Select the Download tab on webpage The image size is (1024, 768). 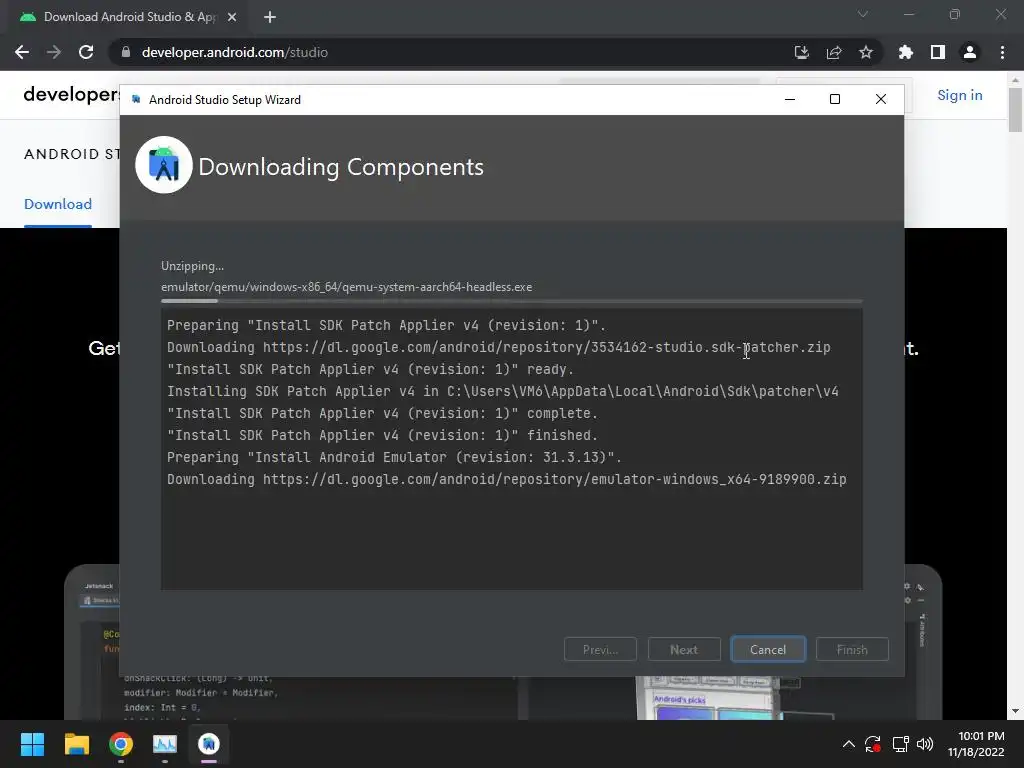click(58, 204)
